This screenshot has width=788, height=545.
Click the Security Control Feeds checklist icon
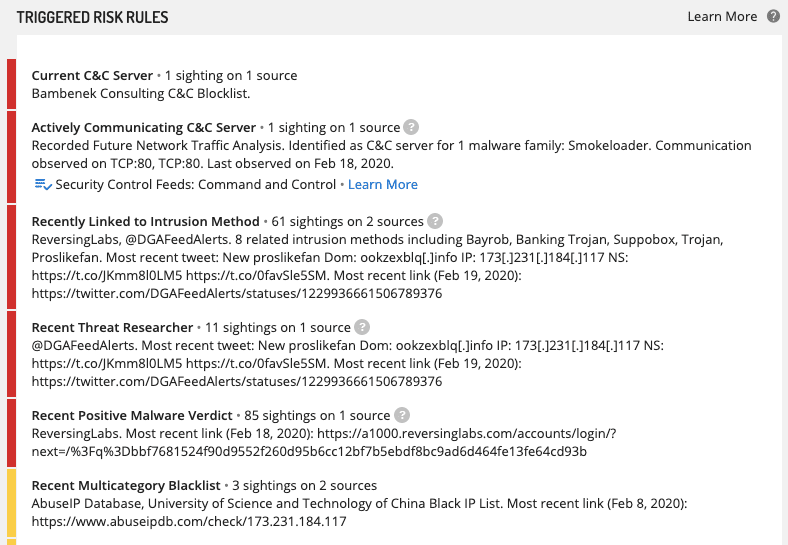click(43, 185)
